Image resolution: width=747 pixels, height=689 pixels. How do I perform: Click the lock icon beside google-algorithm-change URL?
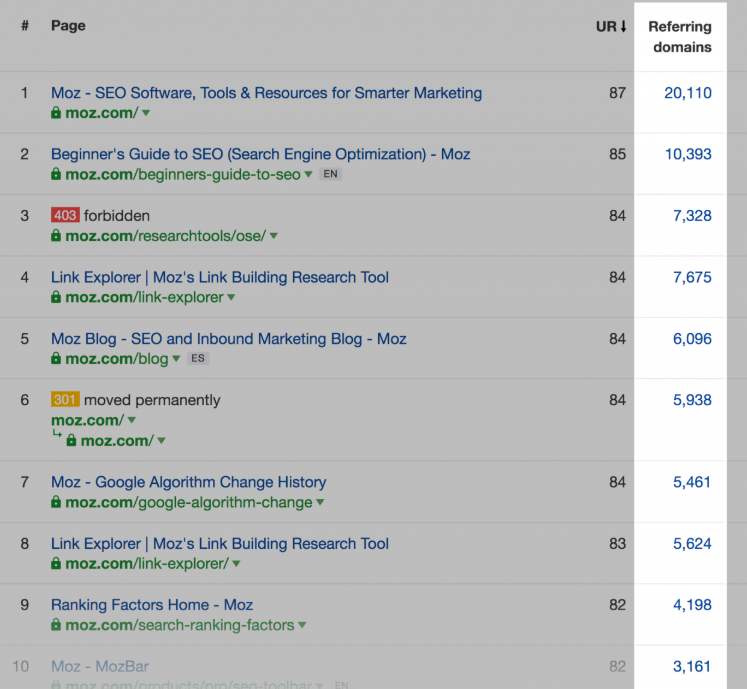56,502
